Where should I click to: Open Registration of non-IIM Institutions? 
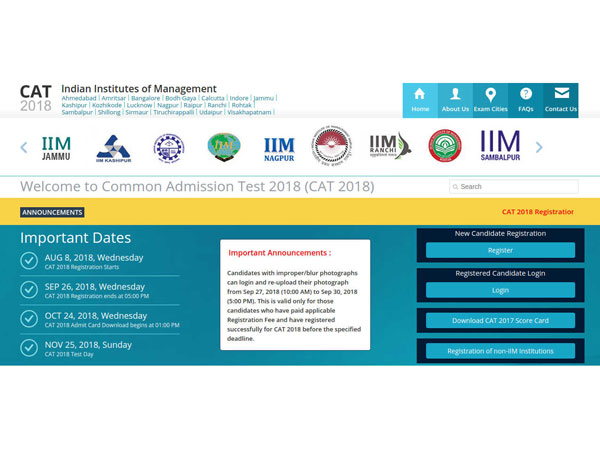pyautogui.click(x=500, y=351)
